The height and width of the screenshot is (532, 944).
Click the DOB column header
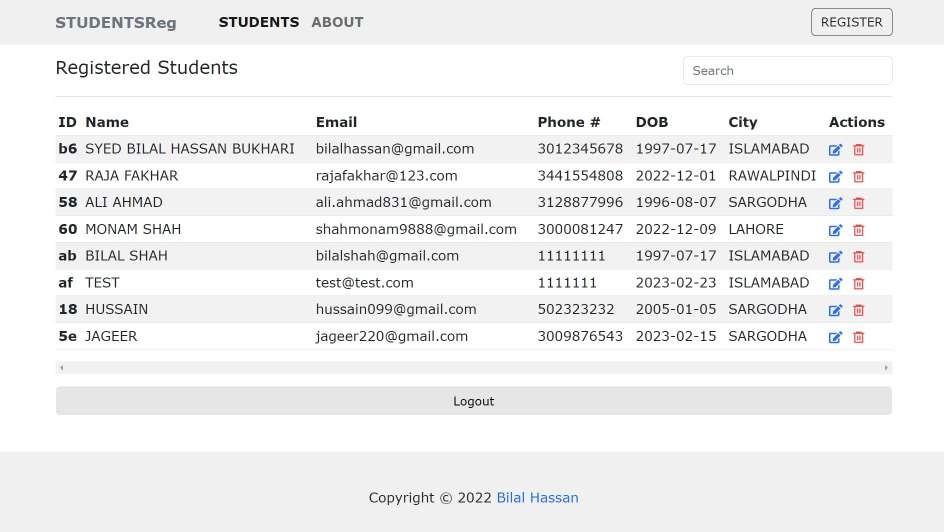[x=652, y=122]
